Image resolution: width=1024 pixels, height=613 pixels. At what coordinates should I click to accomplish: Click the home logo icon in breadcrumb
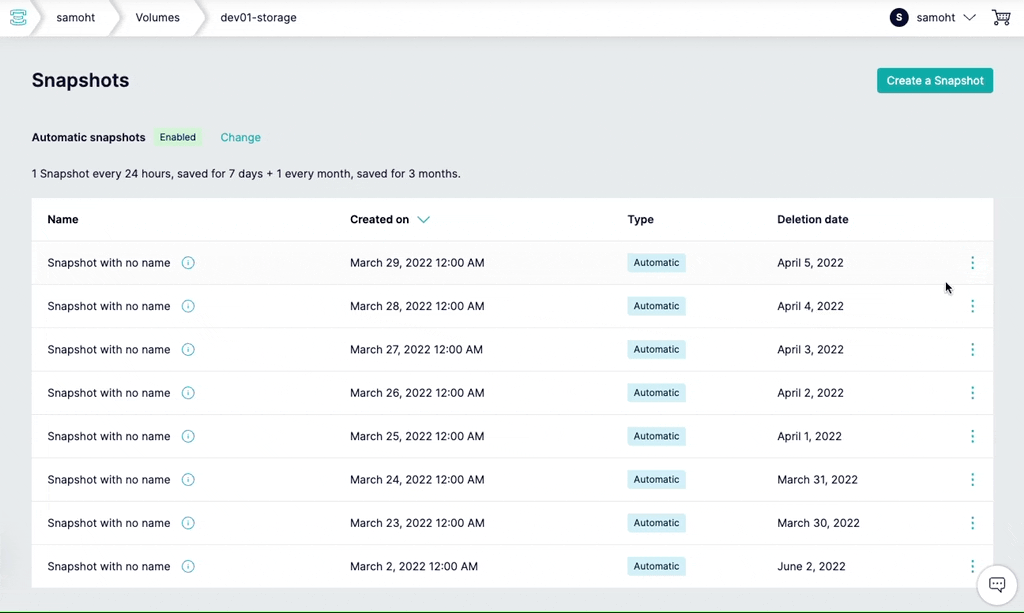[17, 18]
